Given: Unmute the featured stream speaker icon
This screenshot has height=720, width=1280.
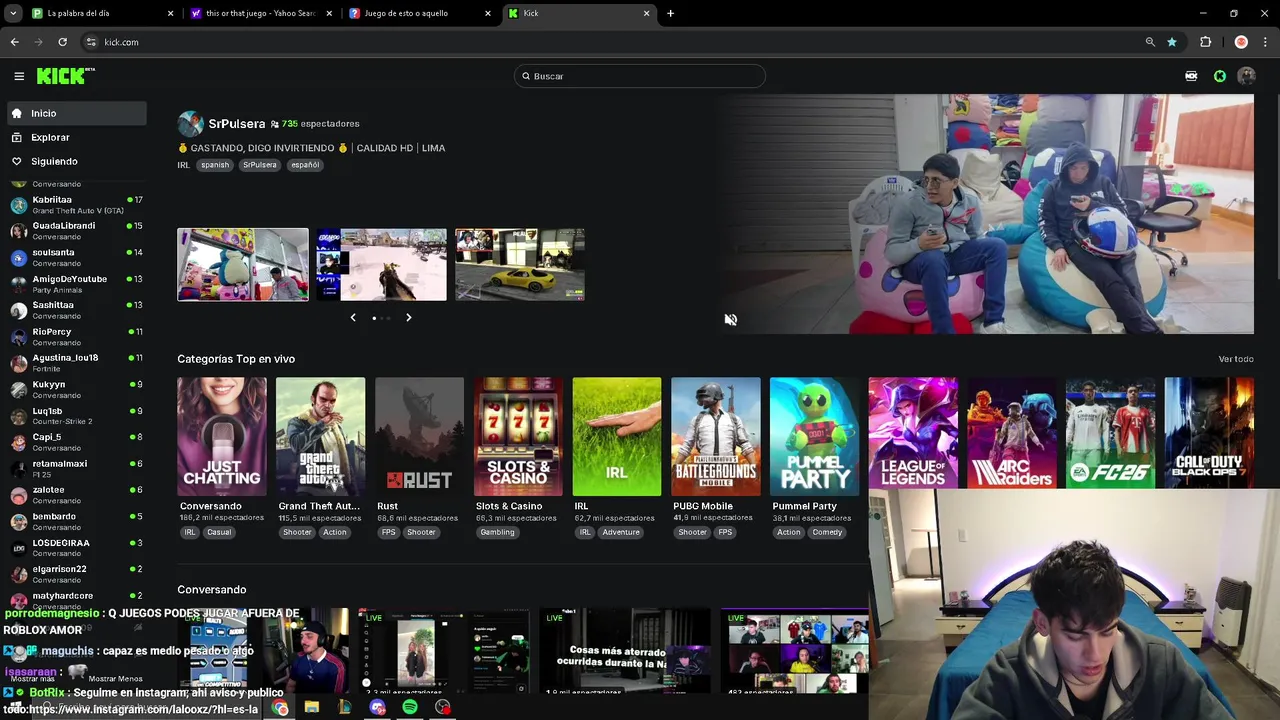Looking at the screenshot, I should (731, 320).
